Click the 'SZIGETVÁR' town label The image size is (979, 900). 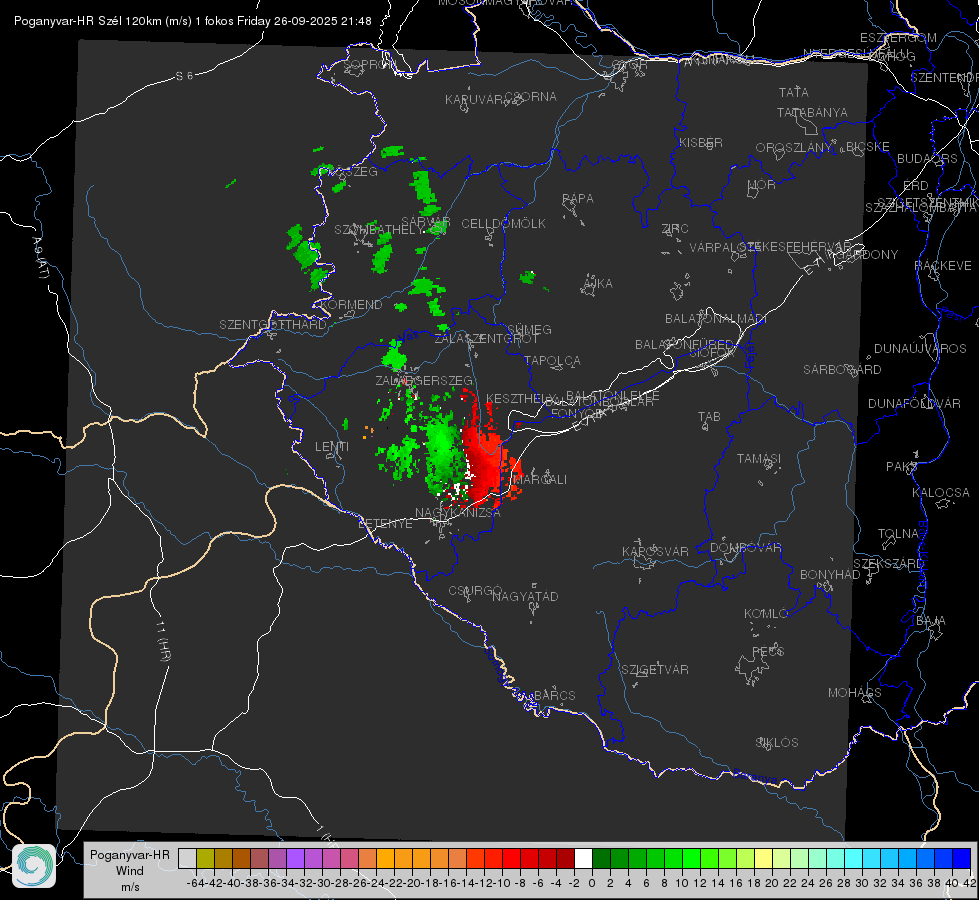point(654,670)
